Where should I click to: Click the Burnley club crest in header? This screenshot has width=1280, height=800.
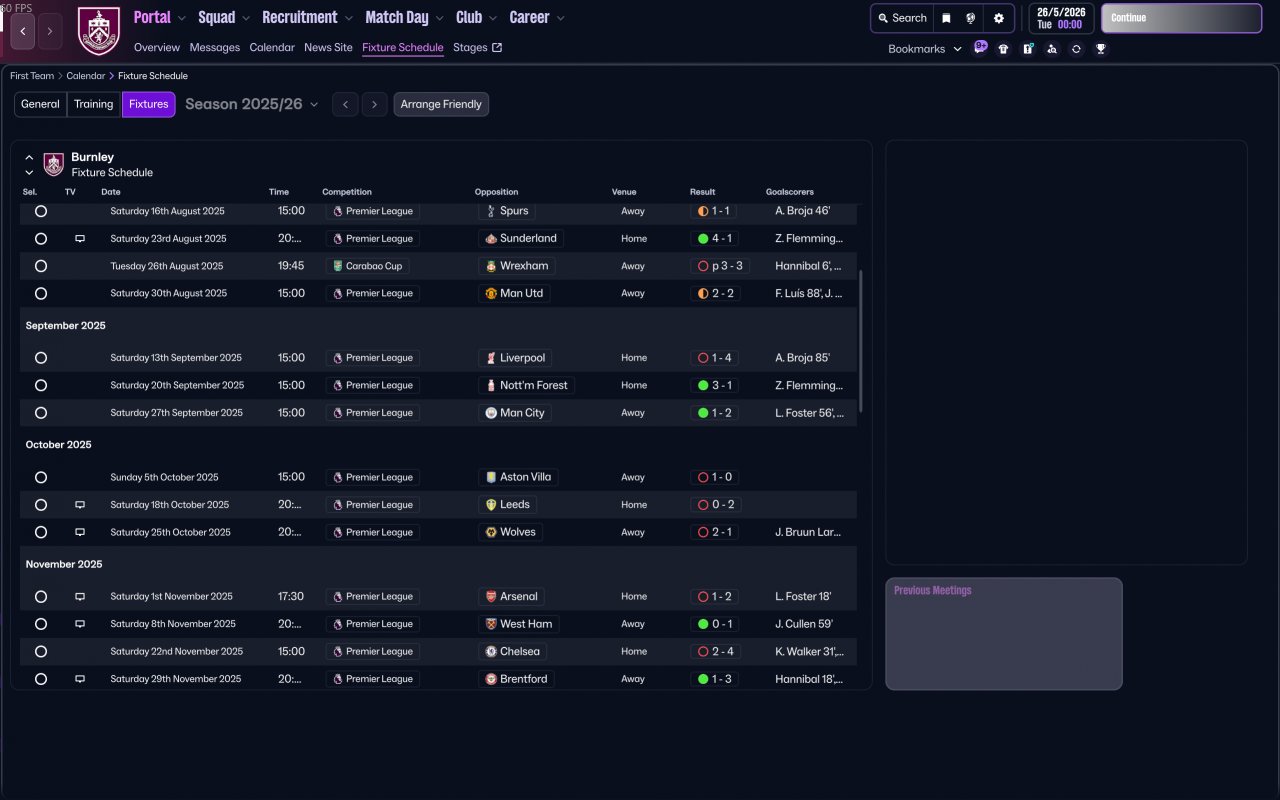tap(99, 31)
